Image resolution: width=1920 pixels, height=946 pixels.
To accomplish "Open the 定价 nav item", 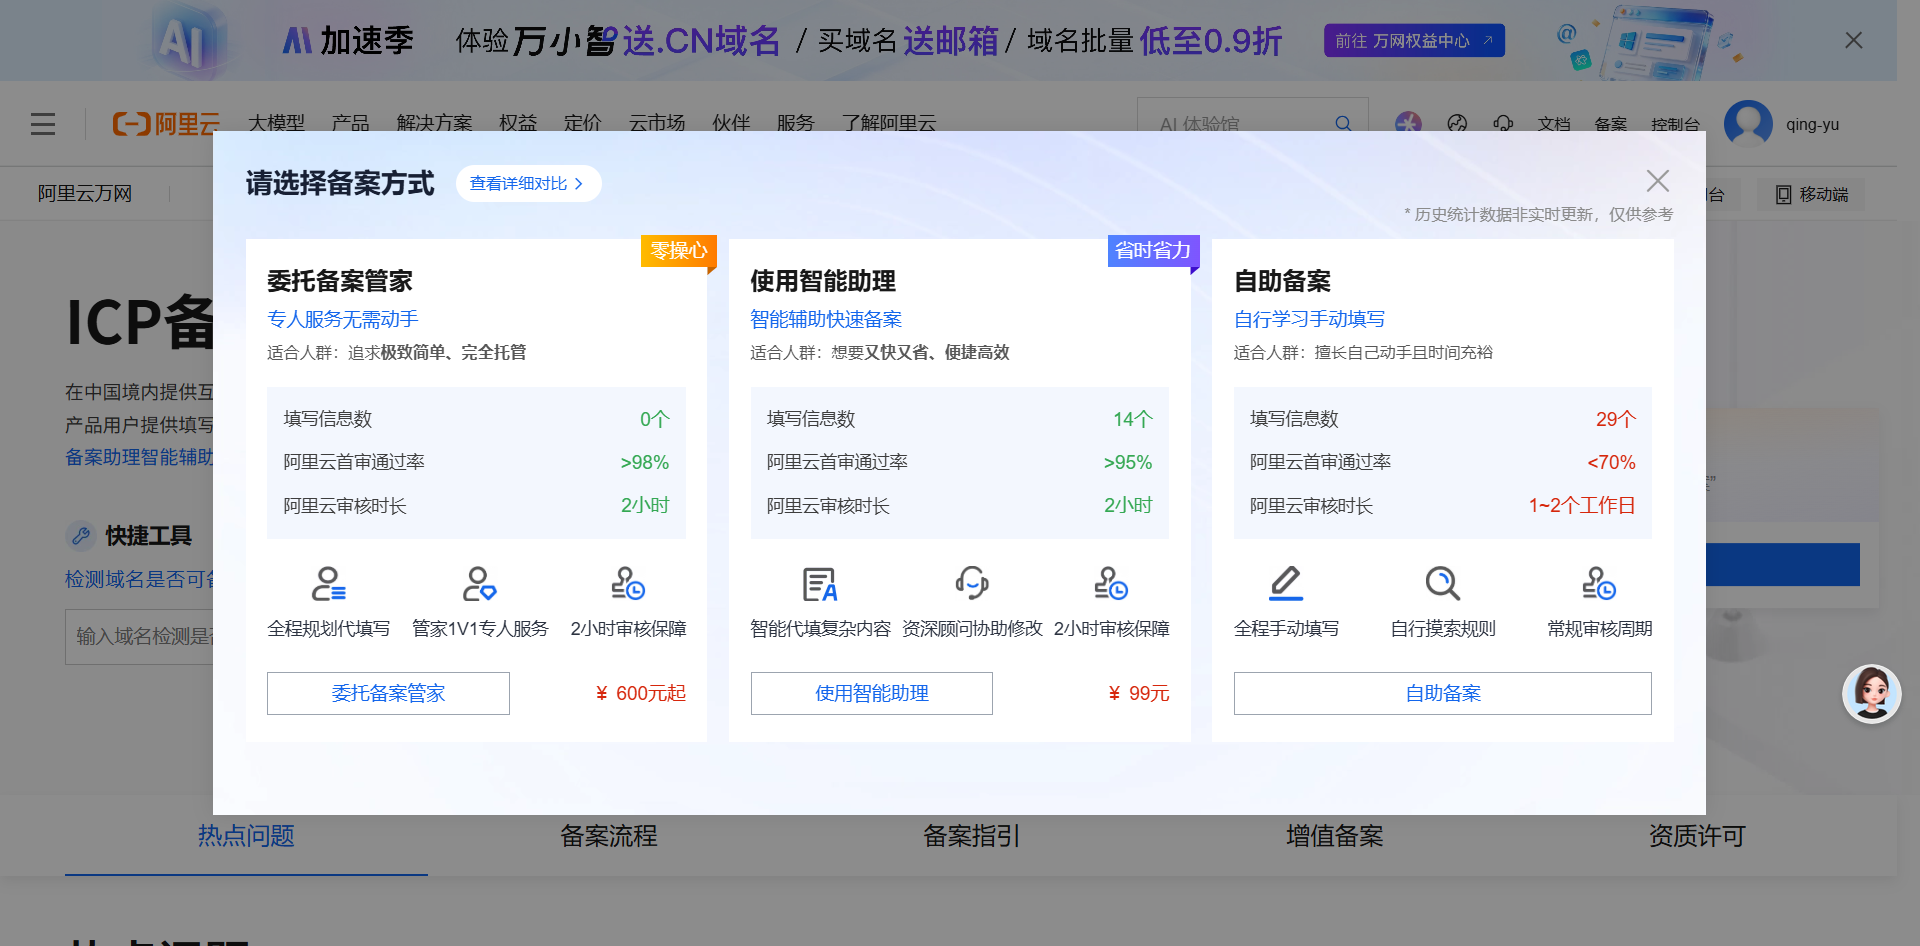I will [583, 123].
